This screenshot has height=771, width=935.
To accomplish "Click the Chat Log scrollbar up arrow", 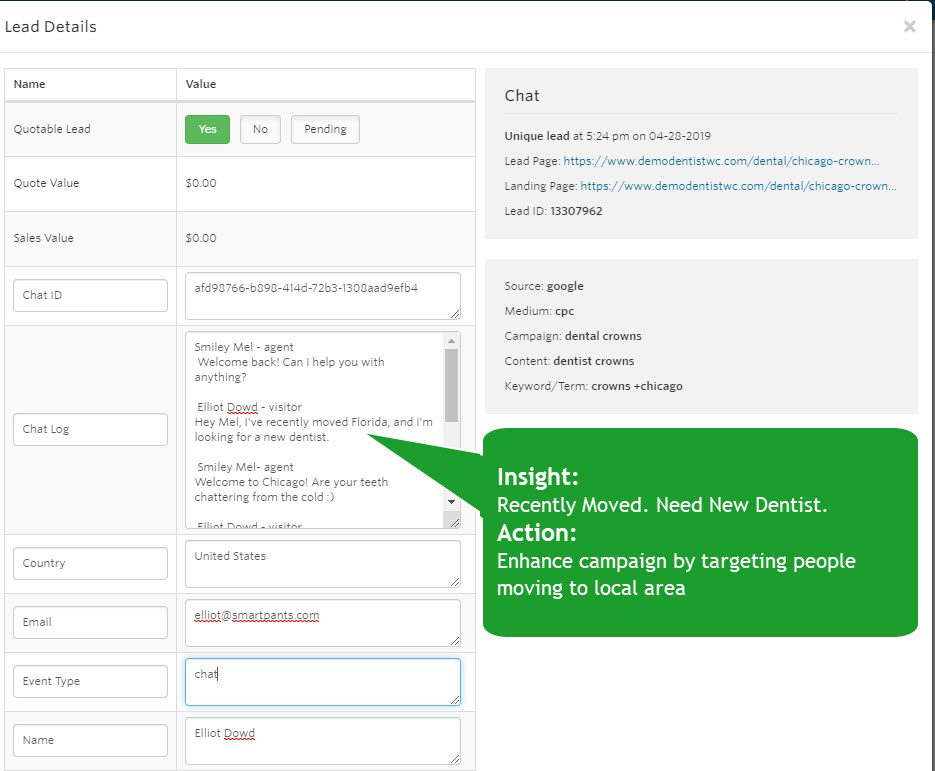I will pyautogui.click(x=451, y=341).
